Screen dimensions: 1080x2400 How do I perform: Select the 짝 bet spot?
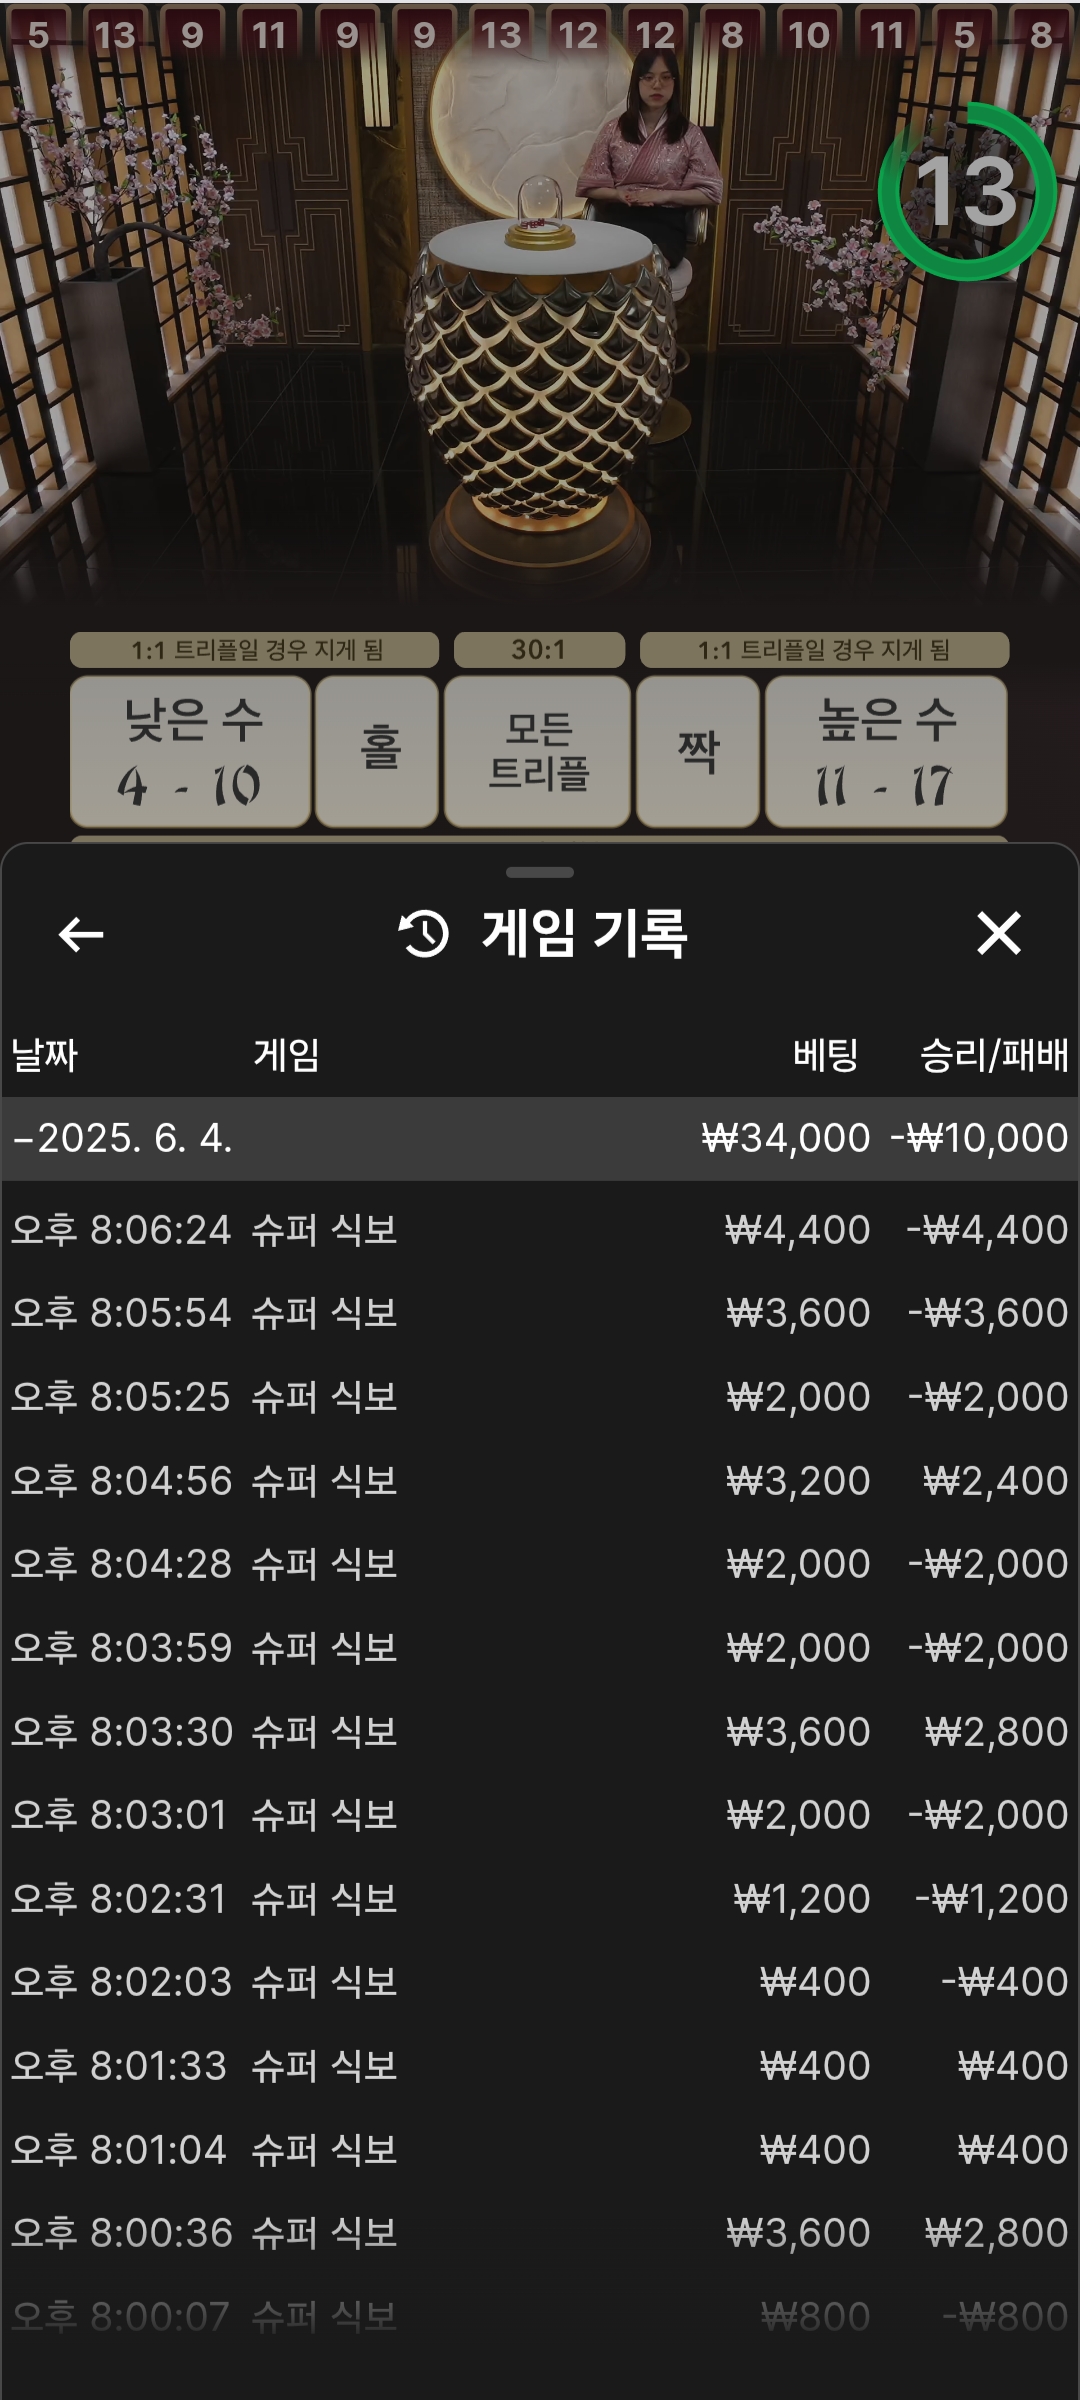click(x=697, y=752)
